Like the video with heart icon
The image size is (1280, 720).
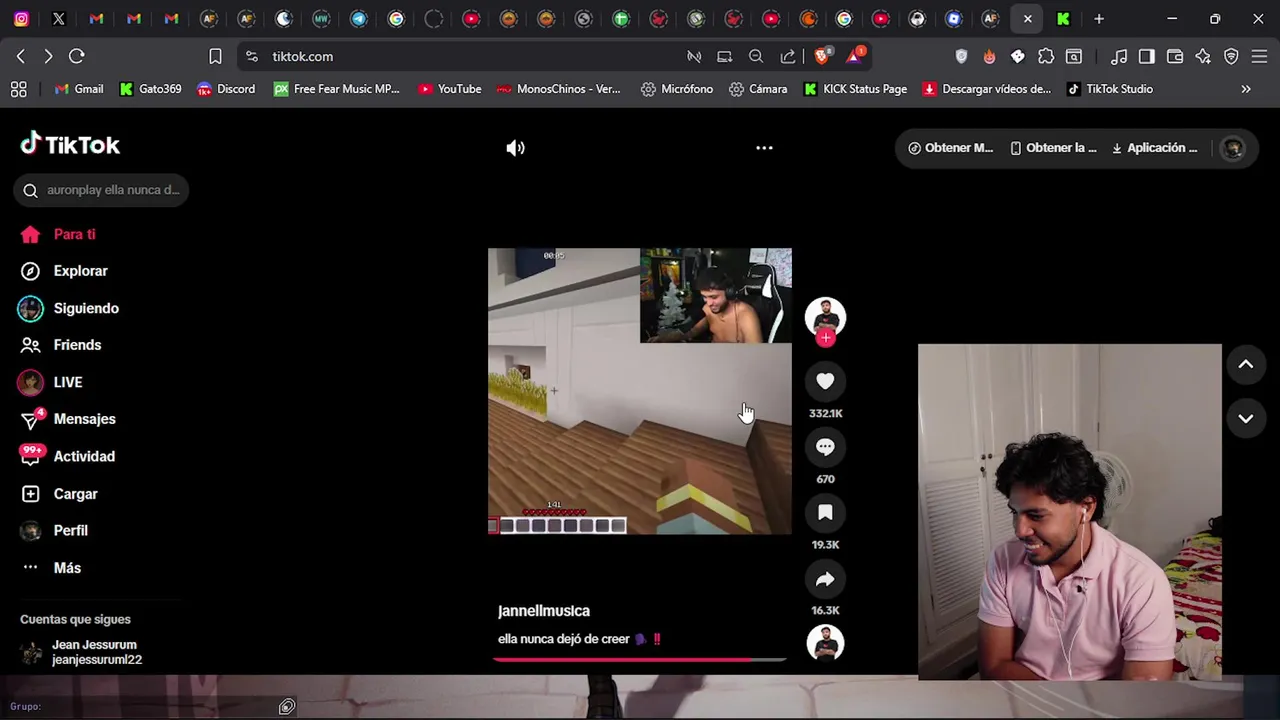(825, 381)
